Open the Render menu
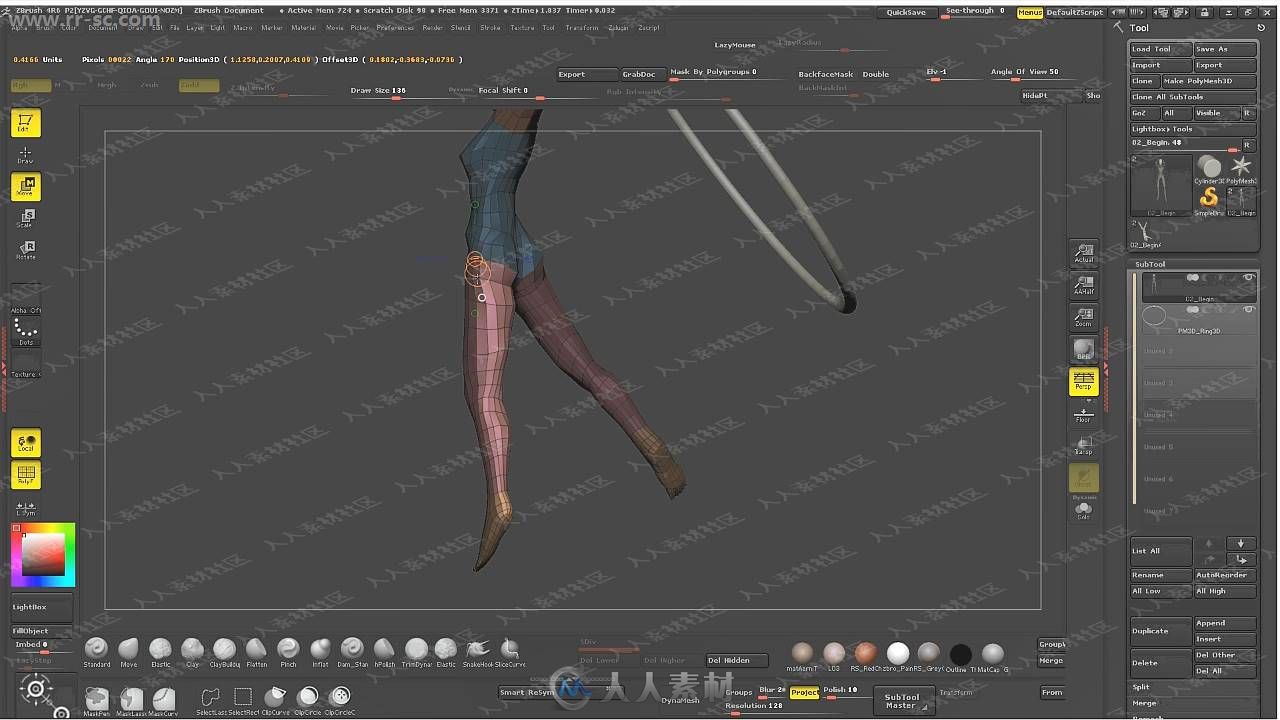The image size is (1280, 720). [432, 28]
